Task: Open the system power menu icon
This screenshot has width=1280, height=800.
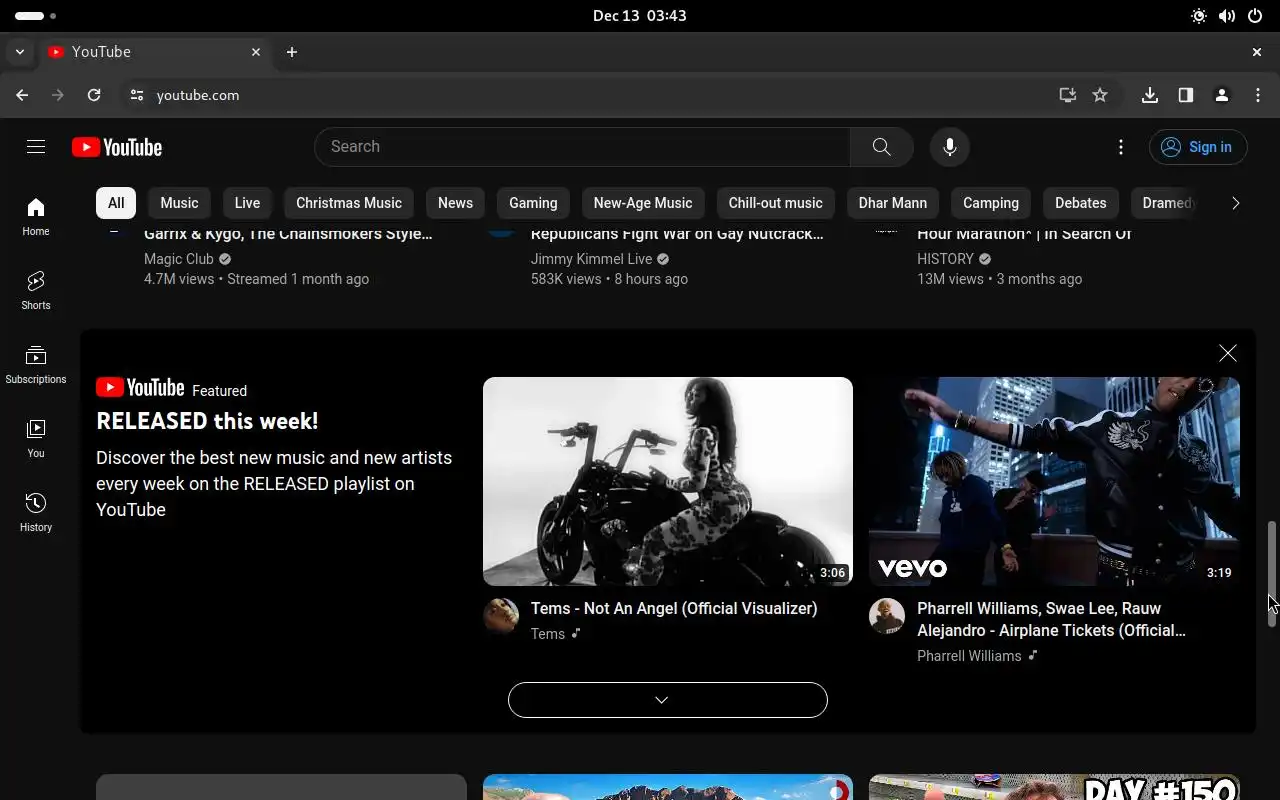Action: [1255, 16]
